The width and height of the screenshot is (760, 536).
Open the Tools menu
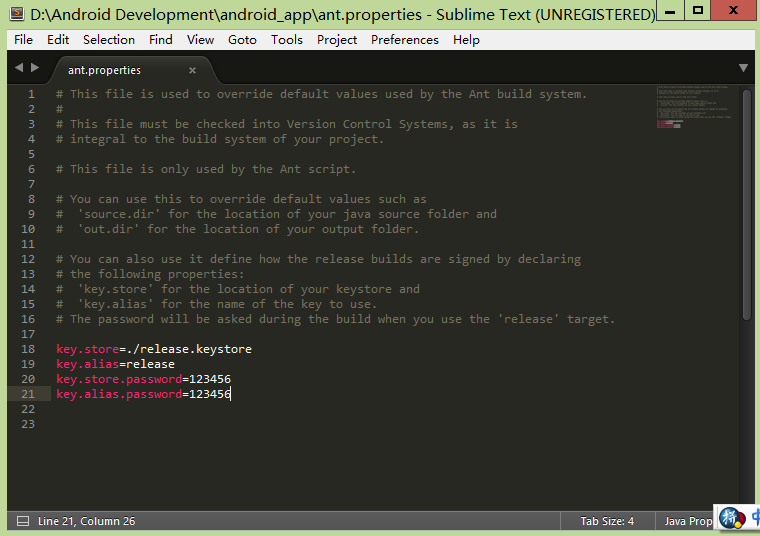(x=286, y=40)
